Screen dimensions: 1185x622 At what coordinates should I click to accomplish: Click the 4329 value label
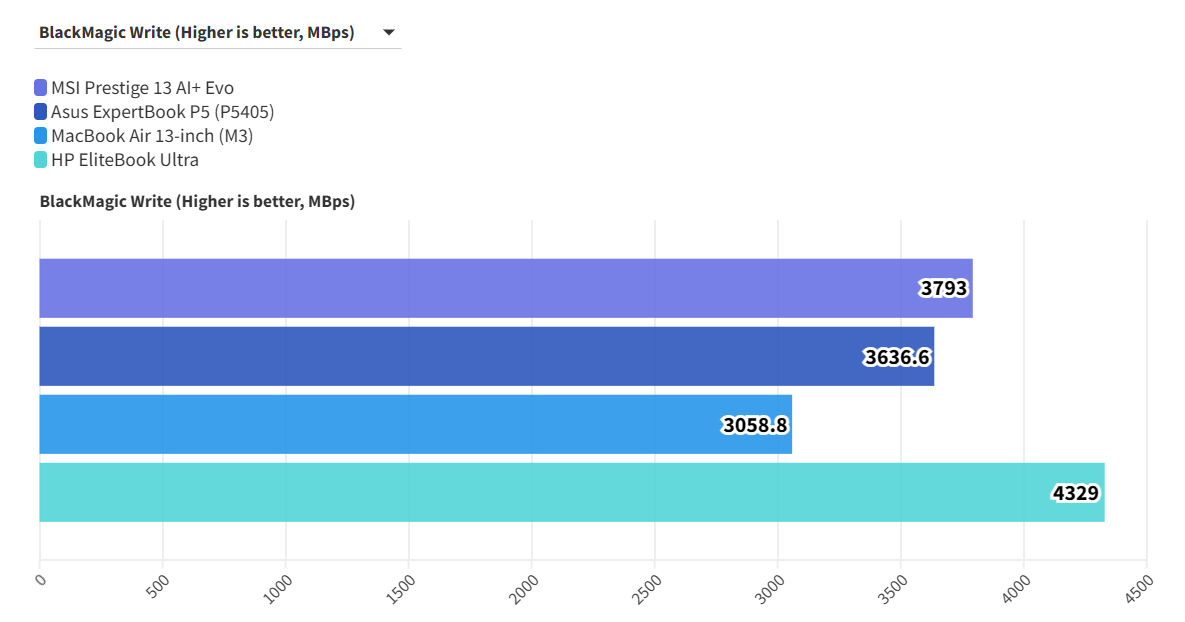[1075, 492]
